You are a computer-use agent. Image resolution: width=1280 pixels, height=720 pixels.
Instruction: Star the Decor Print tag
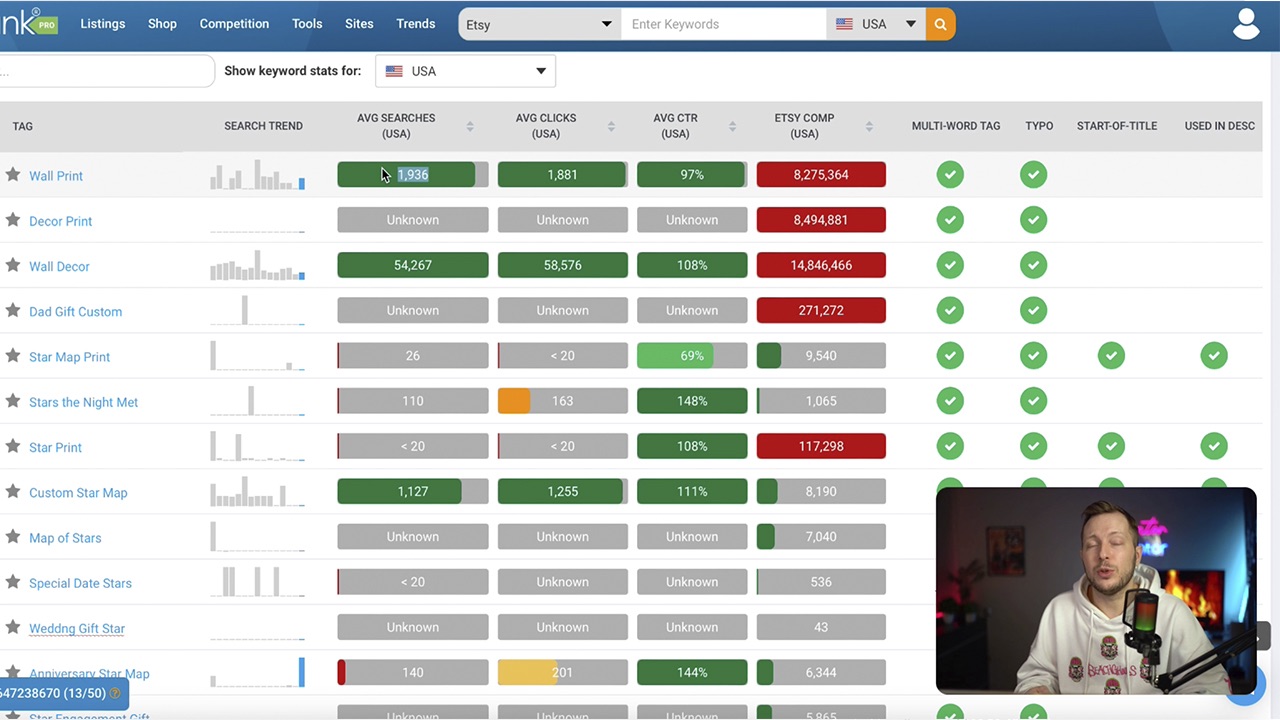click(13, 220)
